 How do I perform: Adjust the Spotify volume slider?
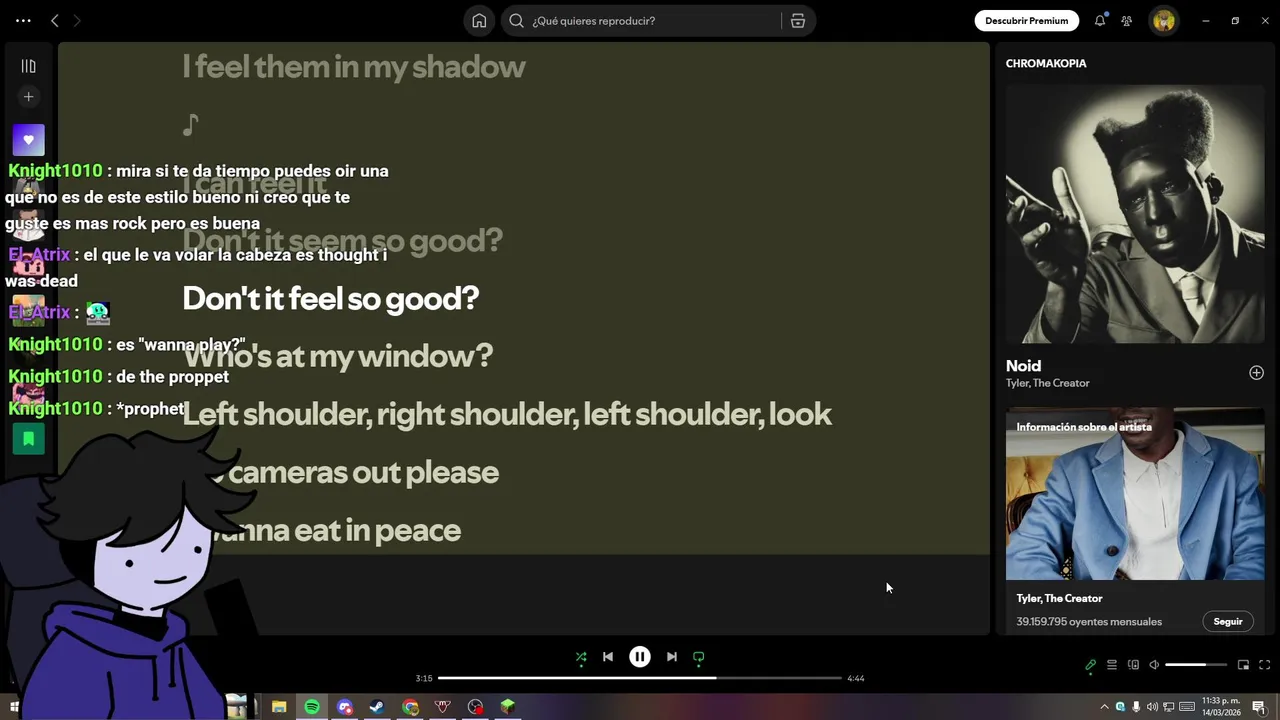[x=1196, y=665]
